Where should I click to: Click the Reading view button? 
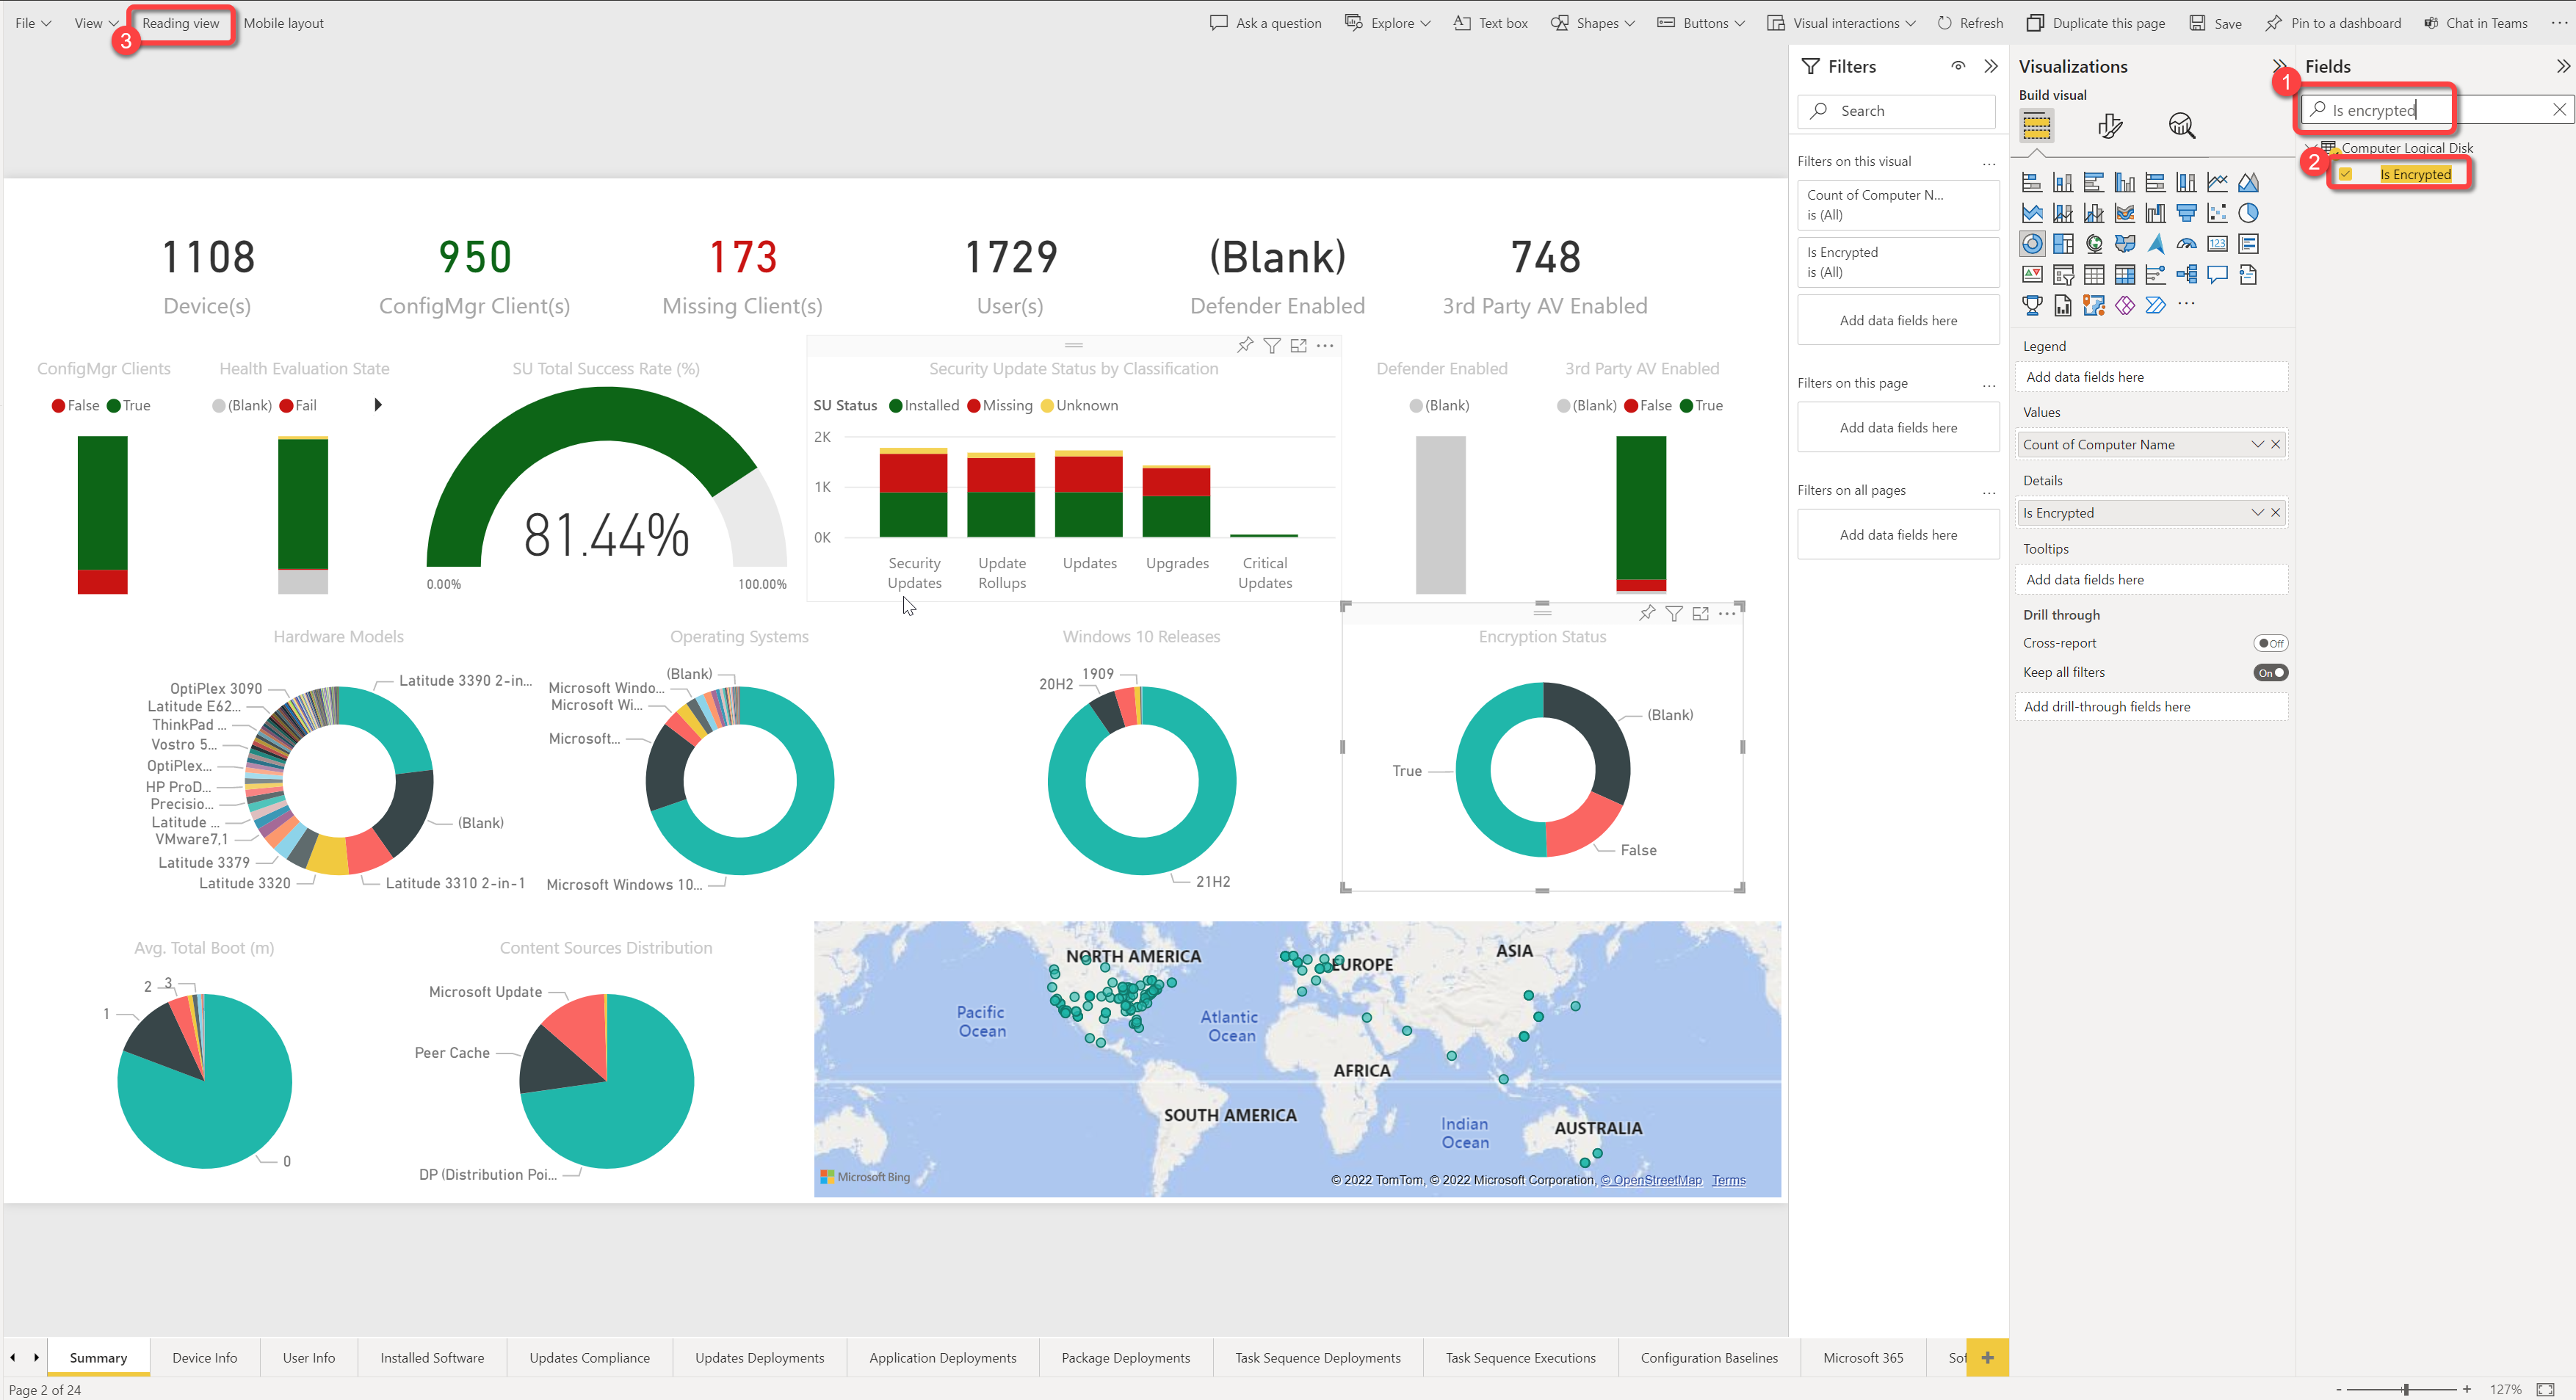pos(181,23)
